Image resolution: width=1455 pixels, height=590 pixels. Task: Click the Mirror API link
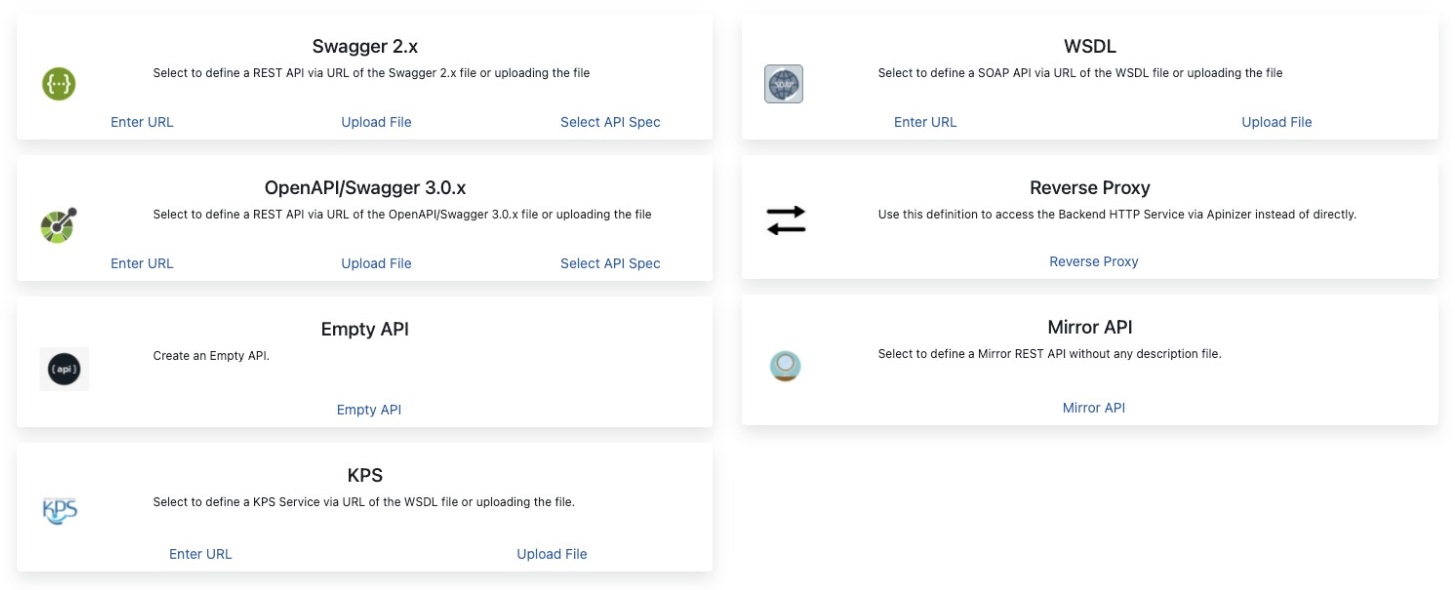(x=1092, y=407)
